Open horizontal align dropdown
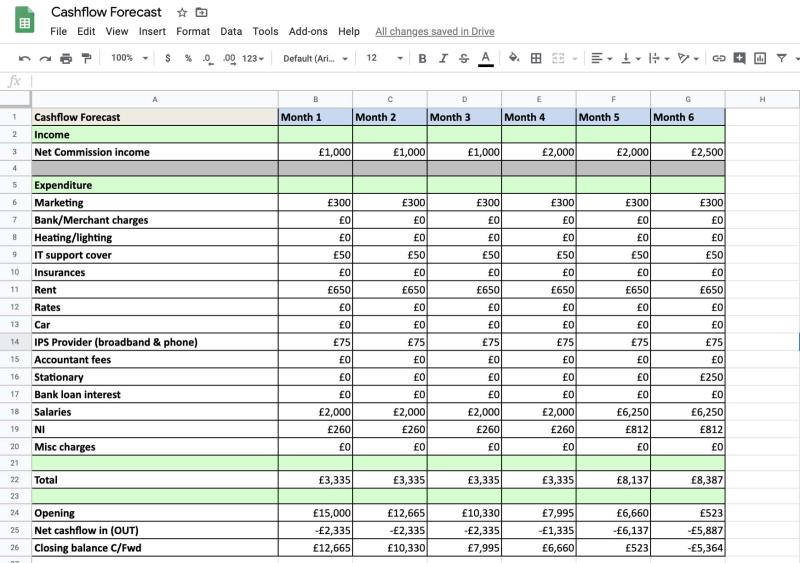This screenshot has height=563, width=800. click(x=602, y=59)
